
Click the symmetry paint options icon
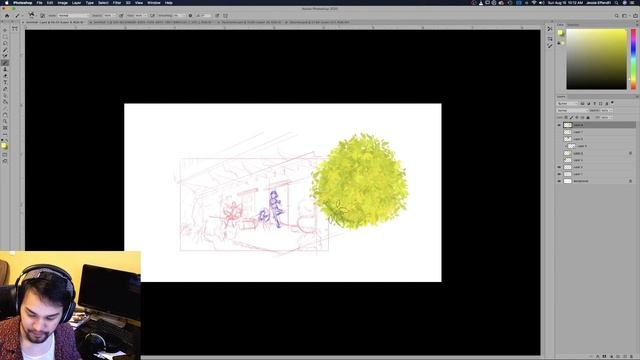pos(225,16)
